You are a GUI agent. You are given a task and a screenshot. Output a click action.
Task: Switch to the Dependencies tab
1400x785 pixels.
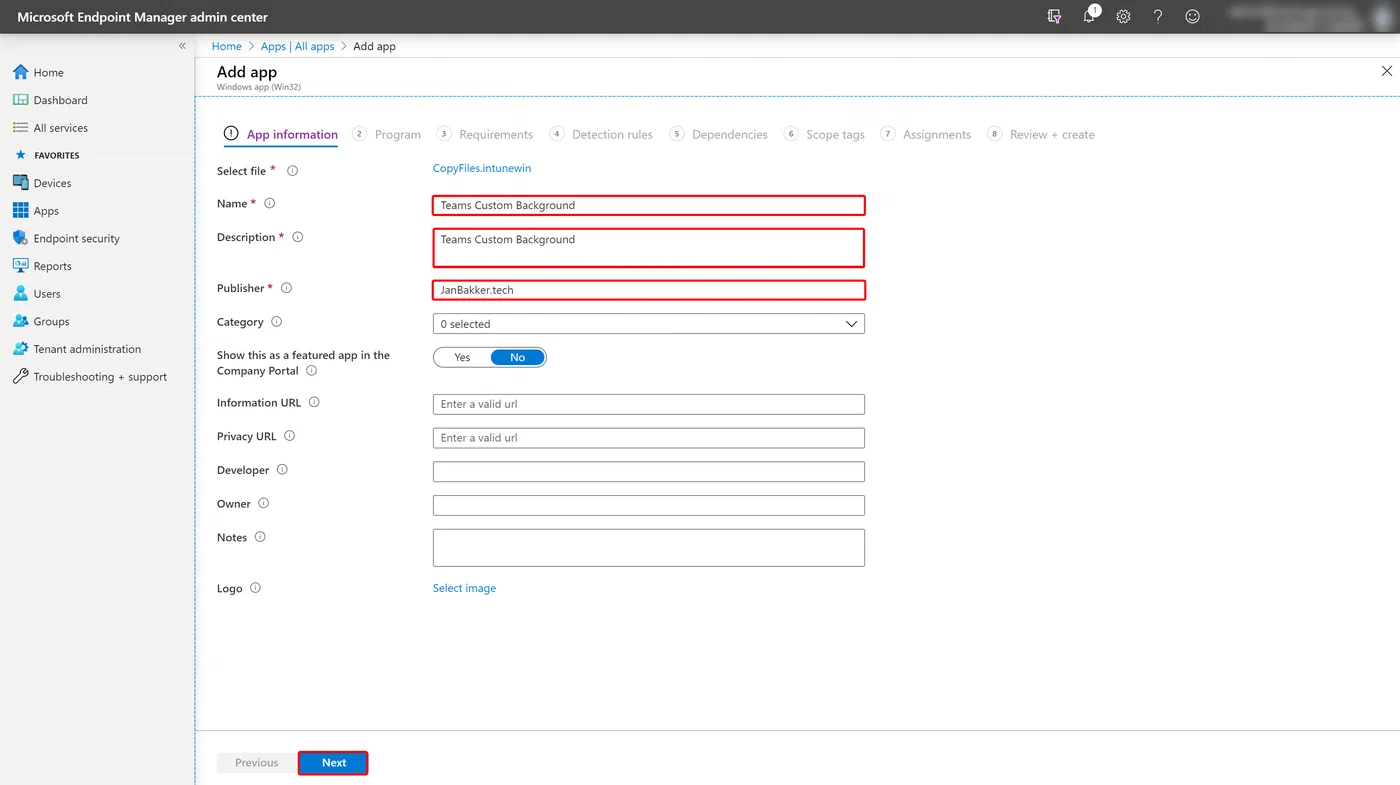pyautogui.click(x=719, y=134)
